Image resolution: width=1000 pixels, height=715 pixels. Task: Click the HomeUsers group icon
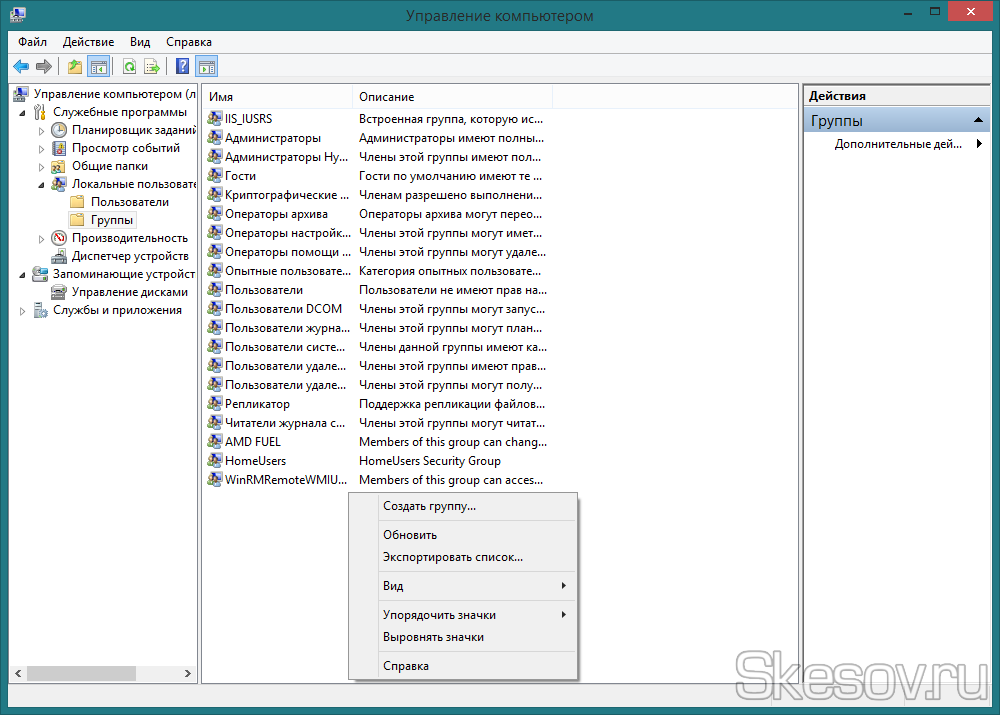215,461
